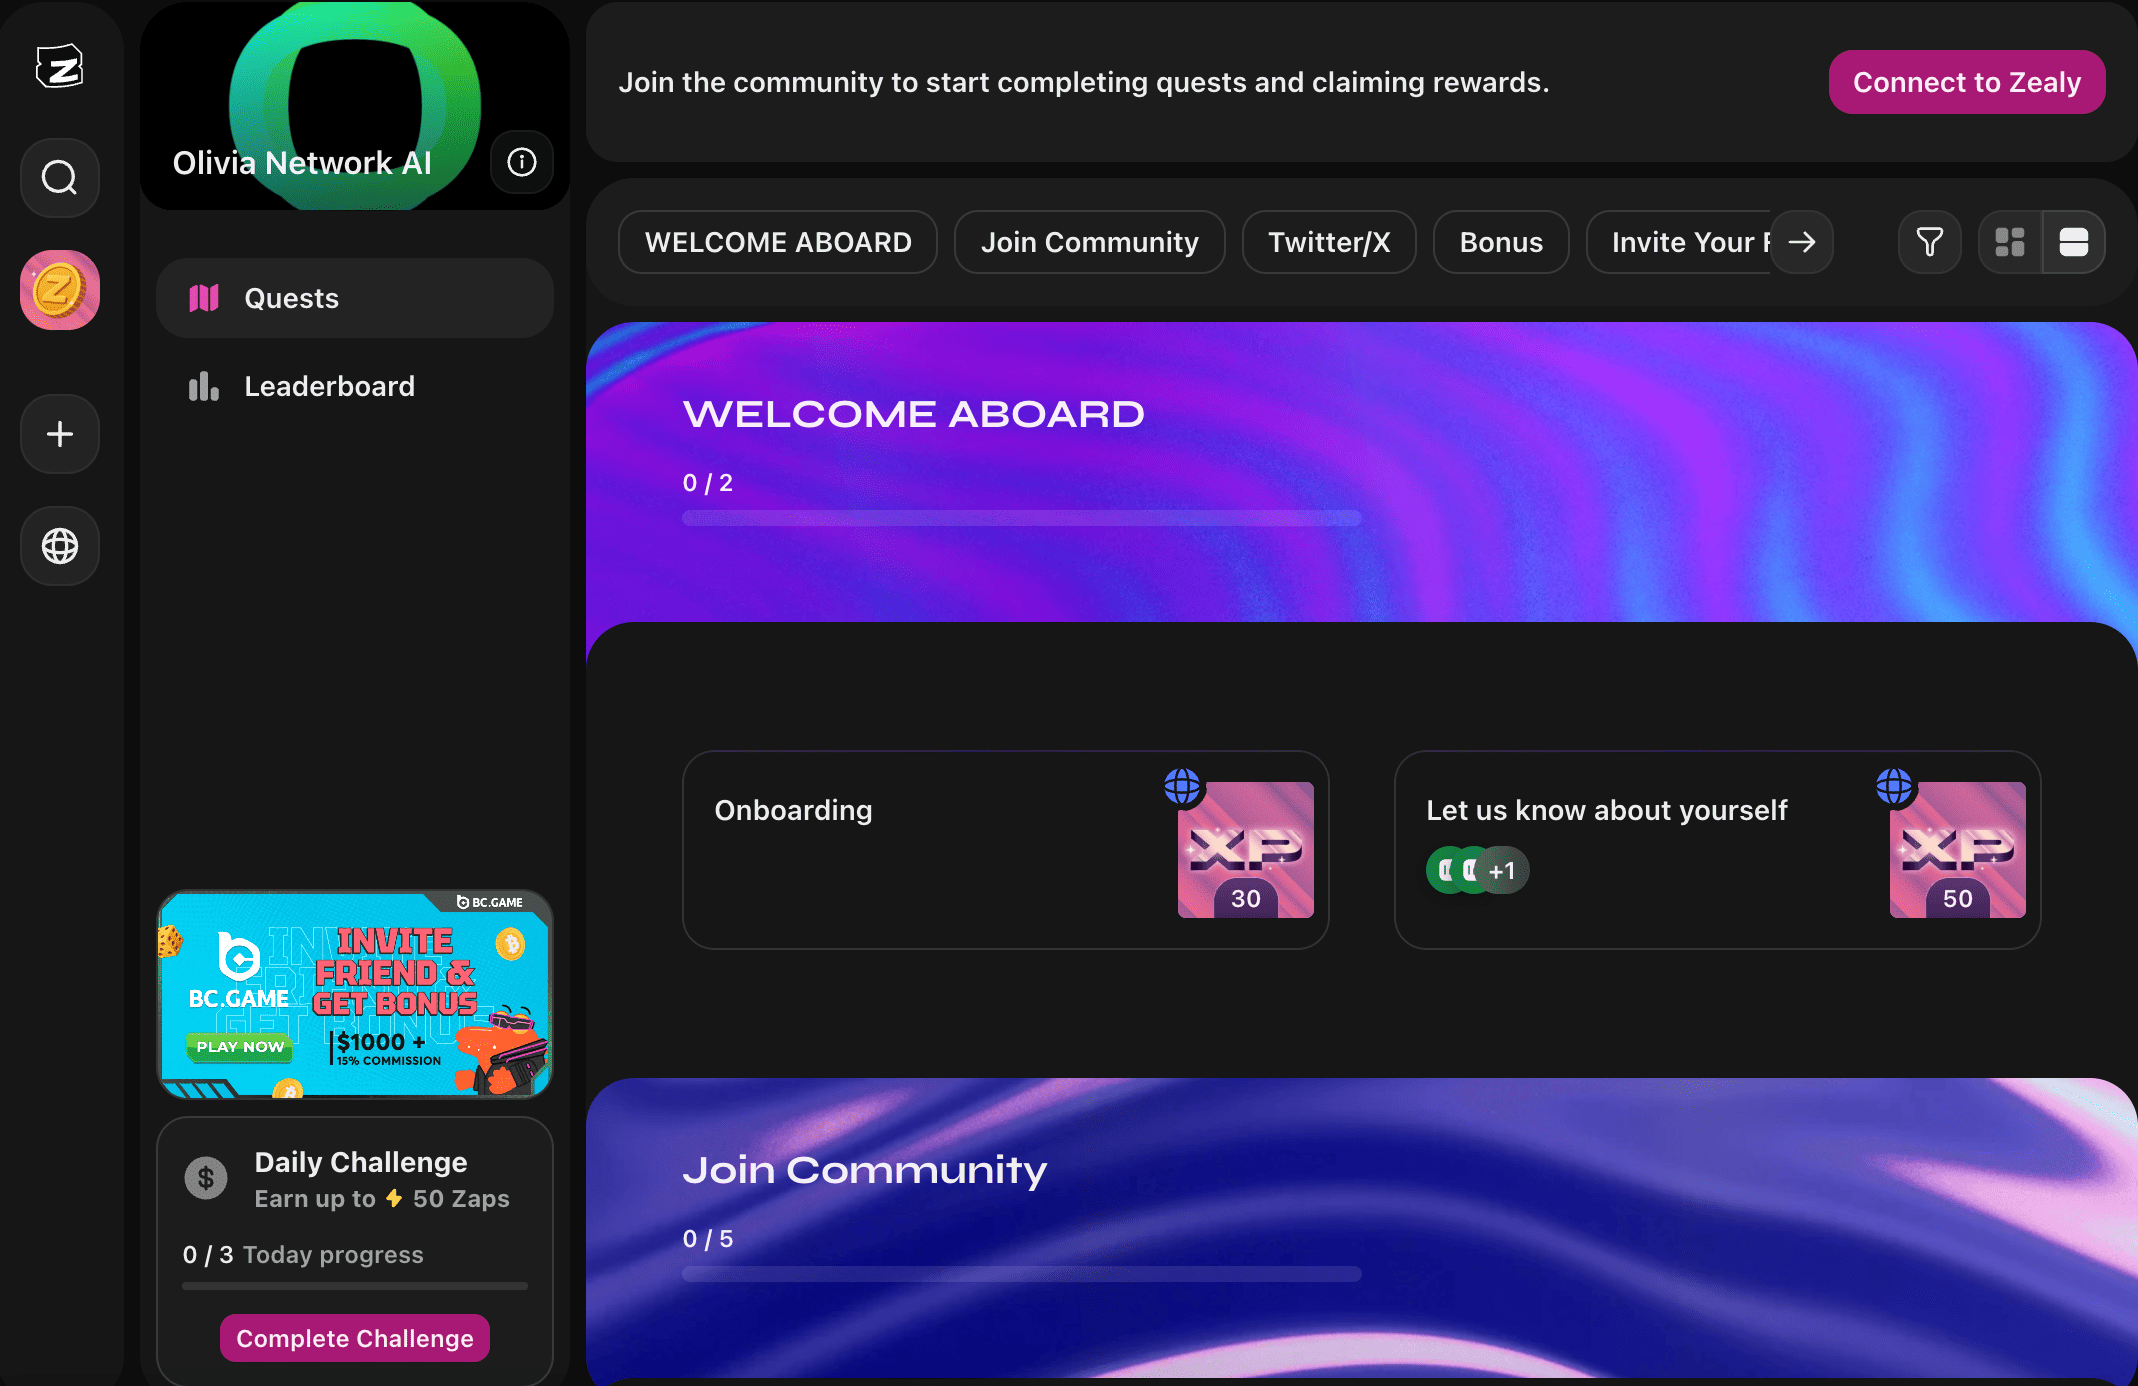Viewport: 2138px width, 1386px height.
Task: Open the search icon in sidebar
Action: tap(59, 178)
